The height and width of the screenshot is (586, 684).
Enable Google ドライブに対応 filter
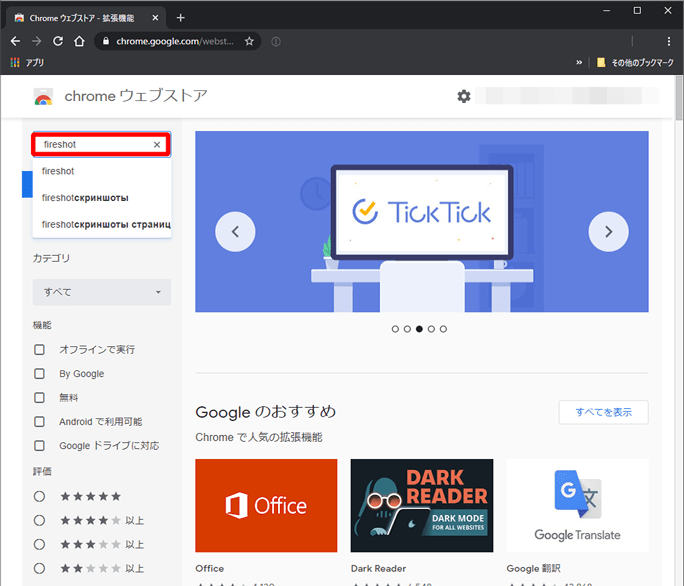pos(39,445)
